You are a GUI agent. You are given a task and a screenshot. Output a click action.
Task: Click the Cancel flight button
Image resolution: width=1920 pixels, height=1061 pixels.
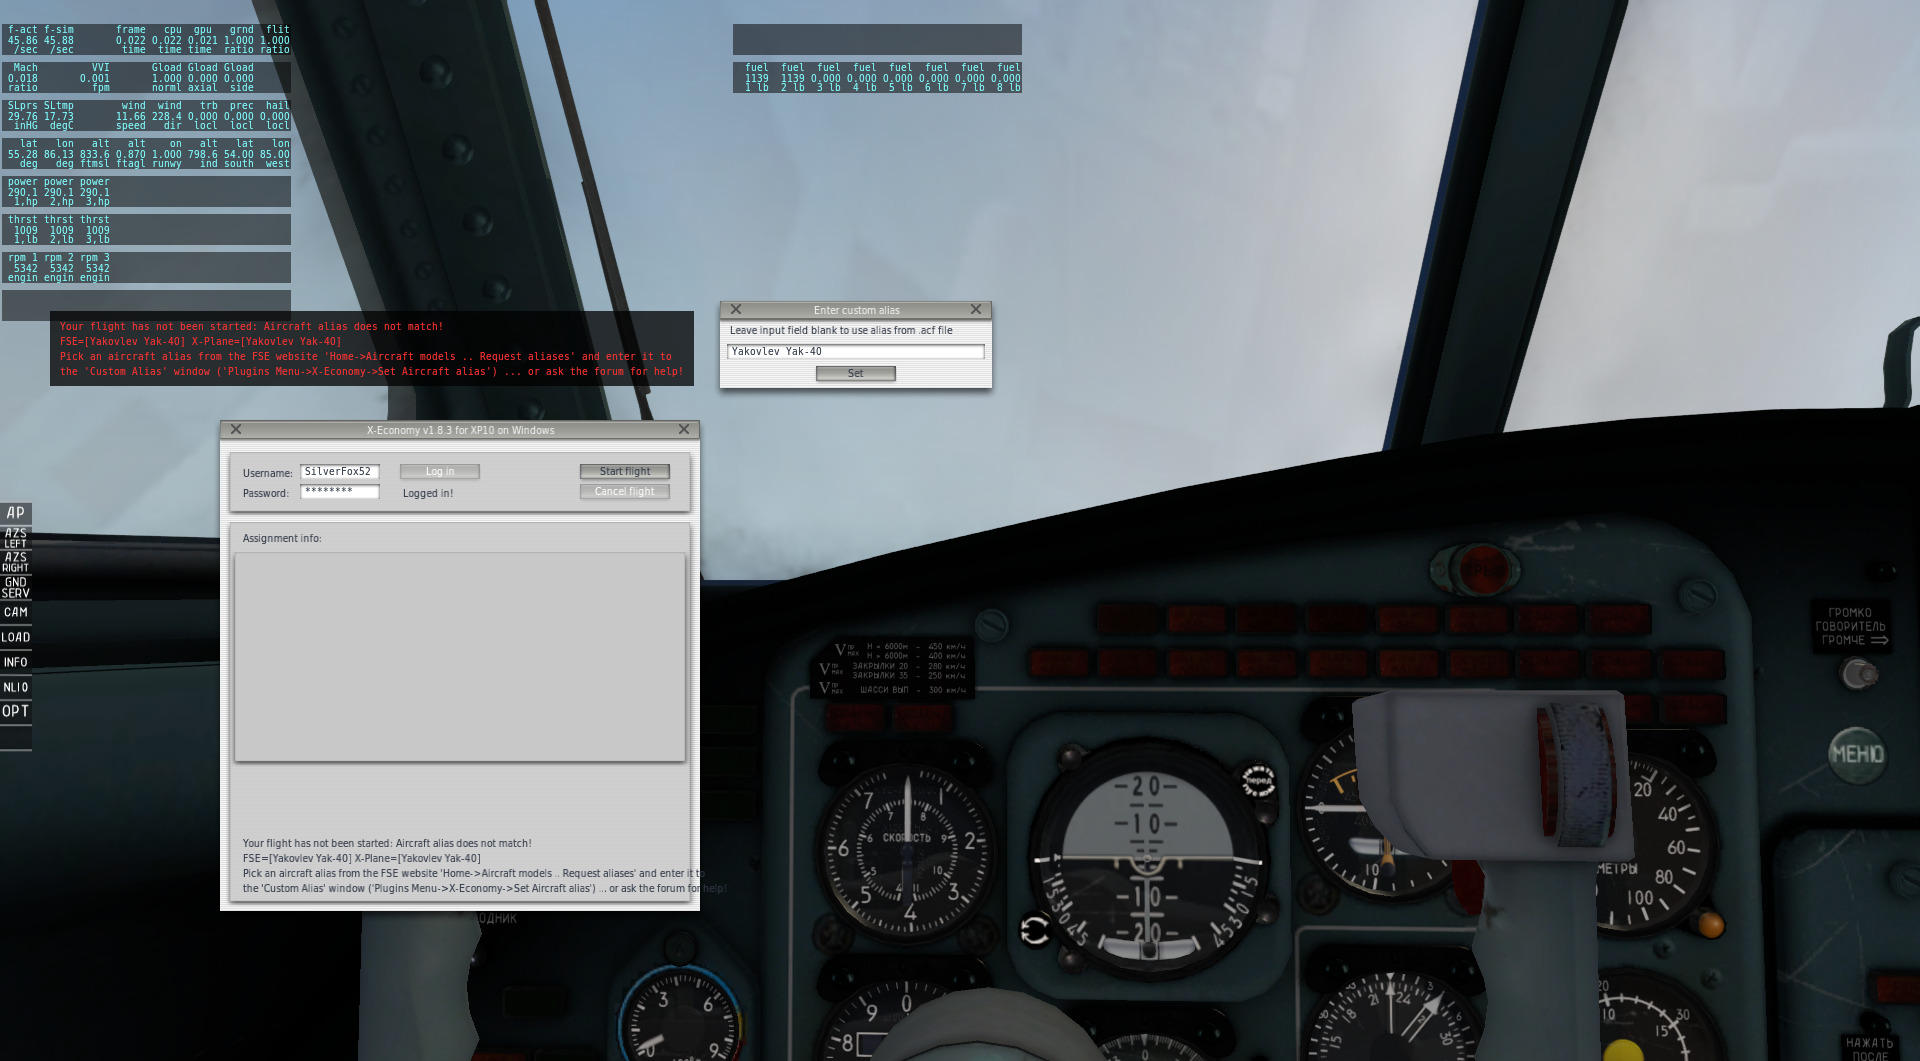(625, 491)
